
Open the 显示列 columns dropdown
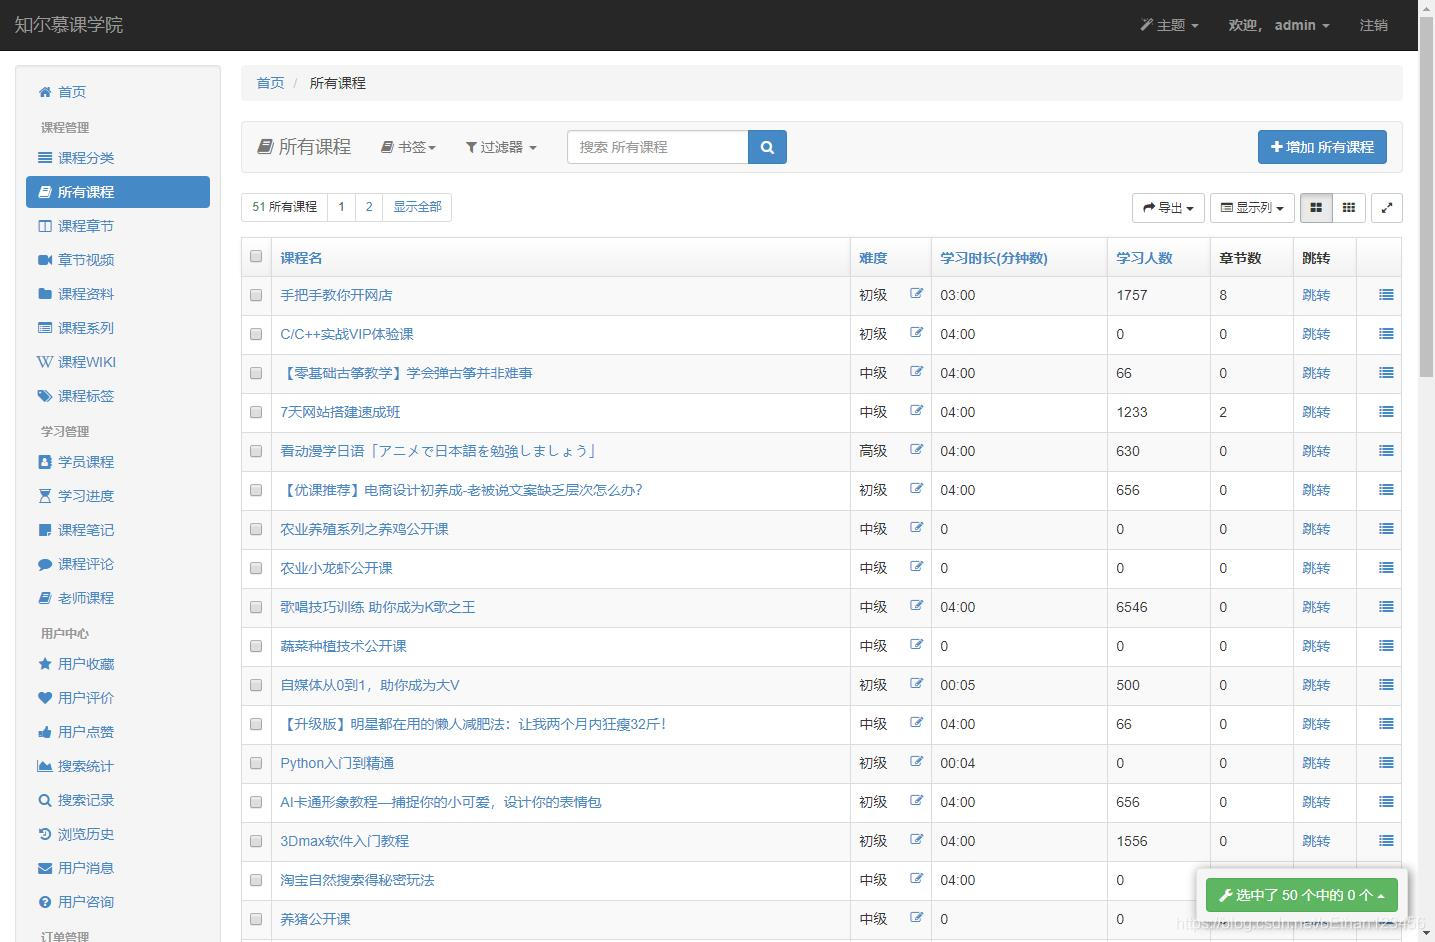point(1252,207)
